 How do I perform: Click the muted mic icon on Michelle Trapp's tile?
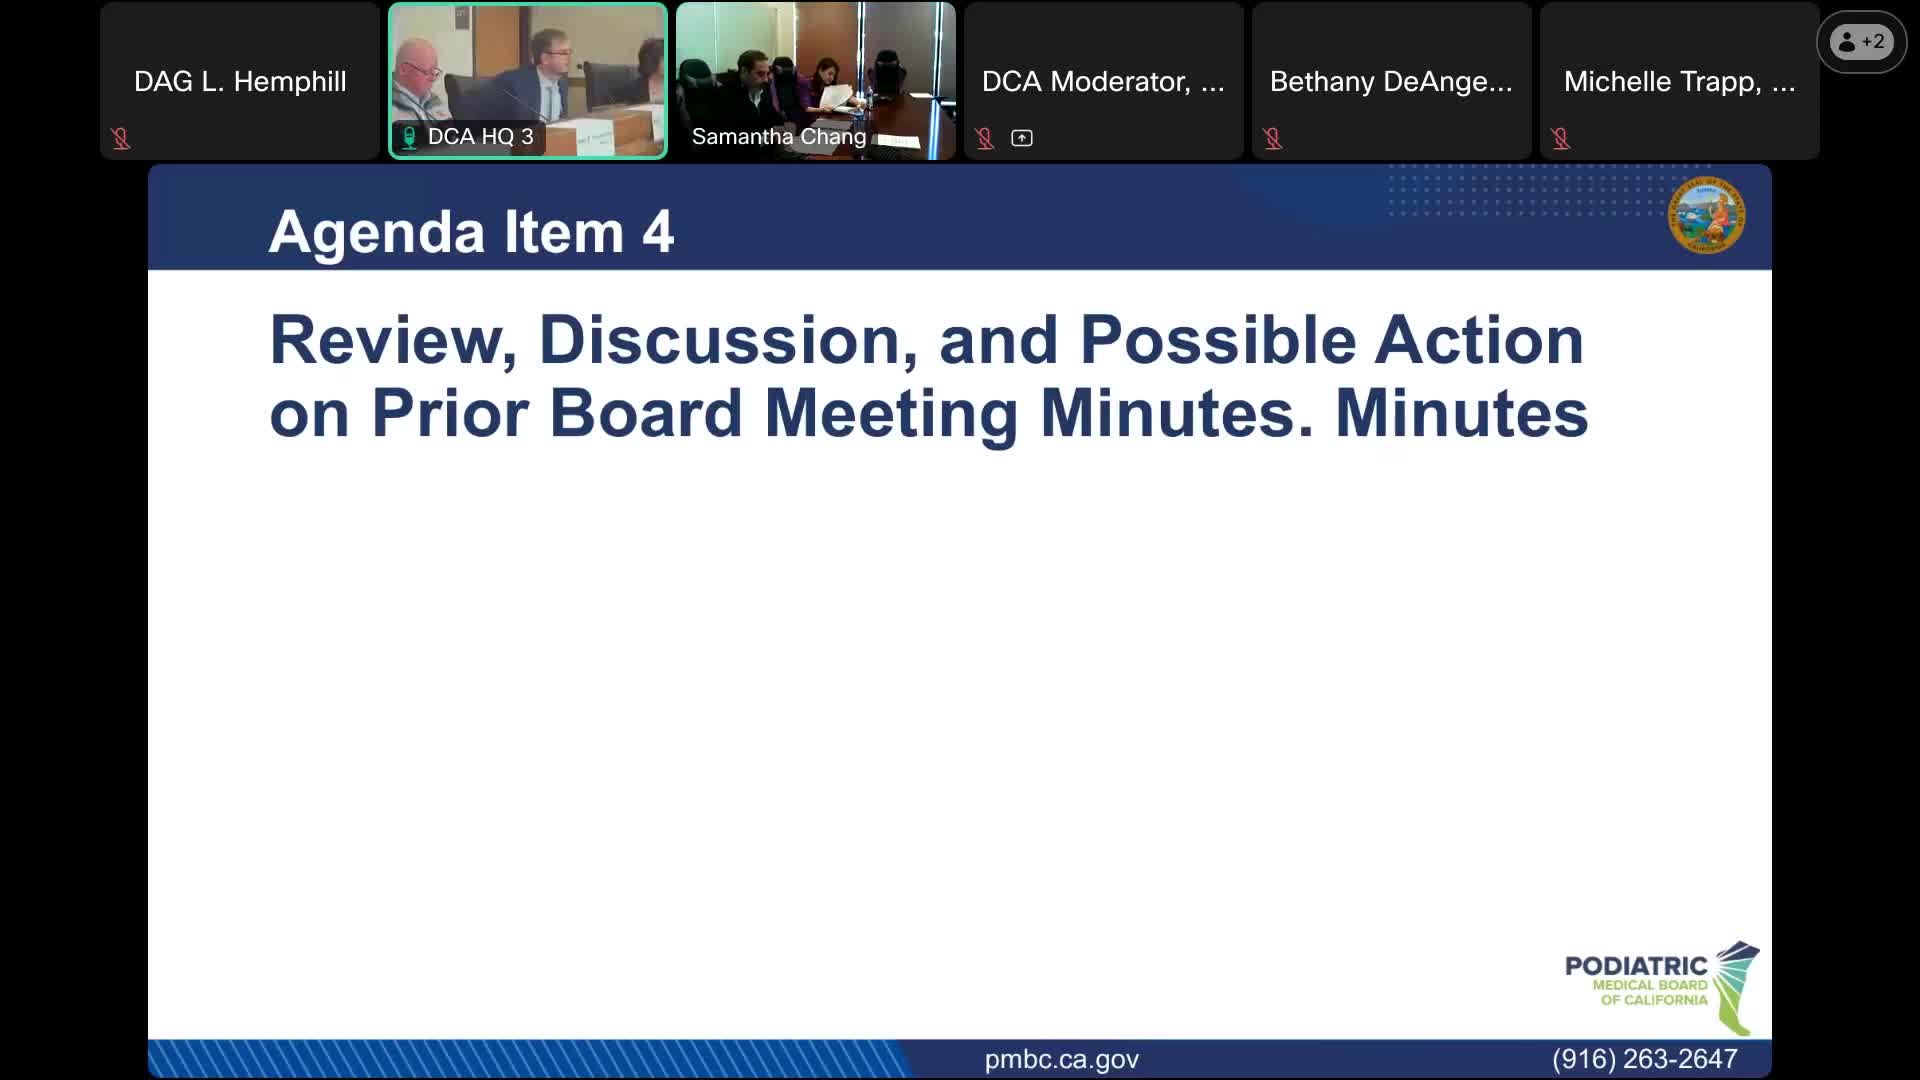point(1561,139)
